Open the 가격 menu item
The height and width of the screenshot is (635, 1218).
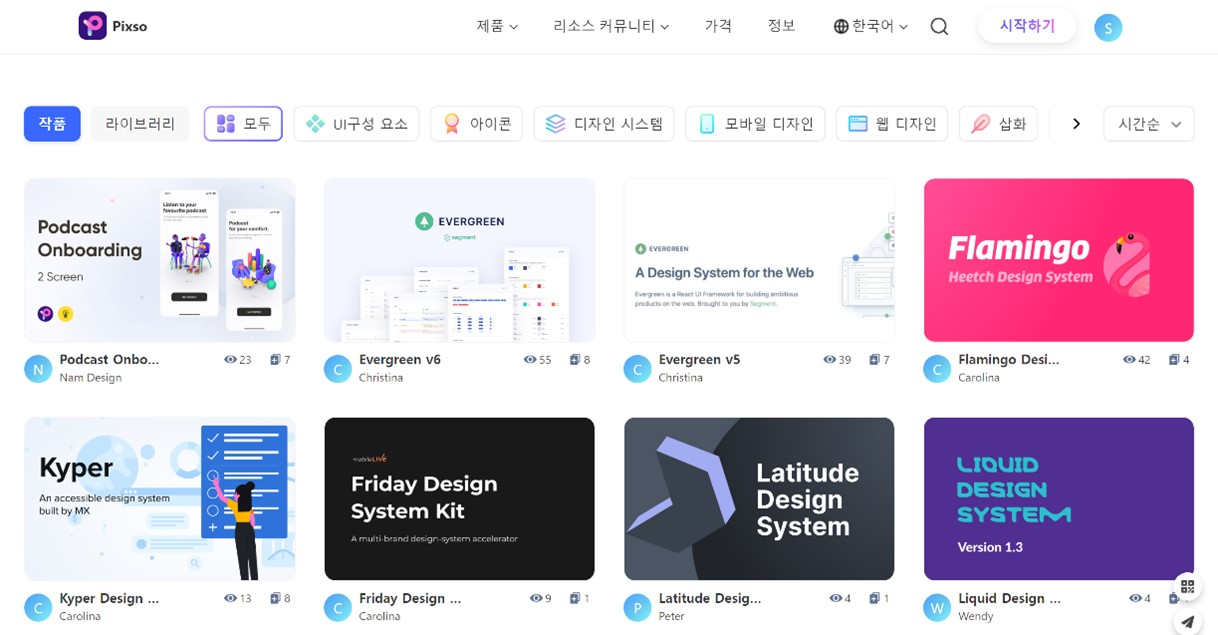click(718, 26)
